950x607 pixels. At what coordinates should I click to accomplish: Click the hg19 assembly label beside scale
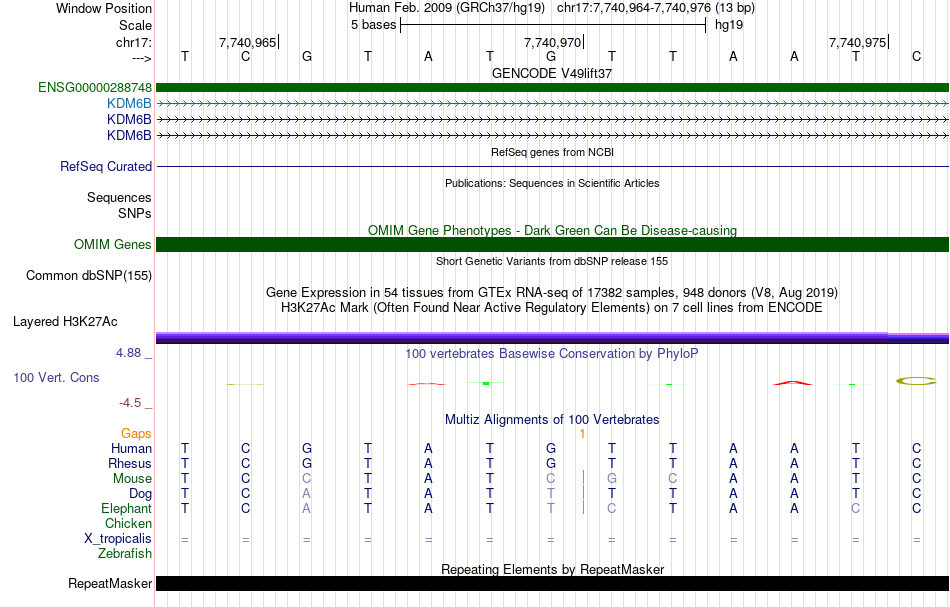point(729,25)
